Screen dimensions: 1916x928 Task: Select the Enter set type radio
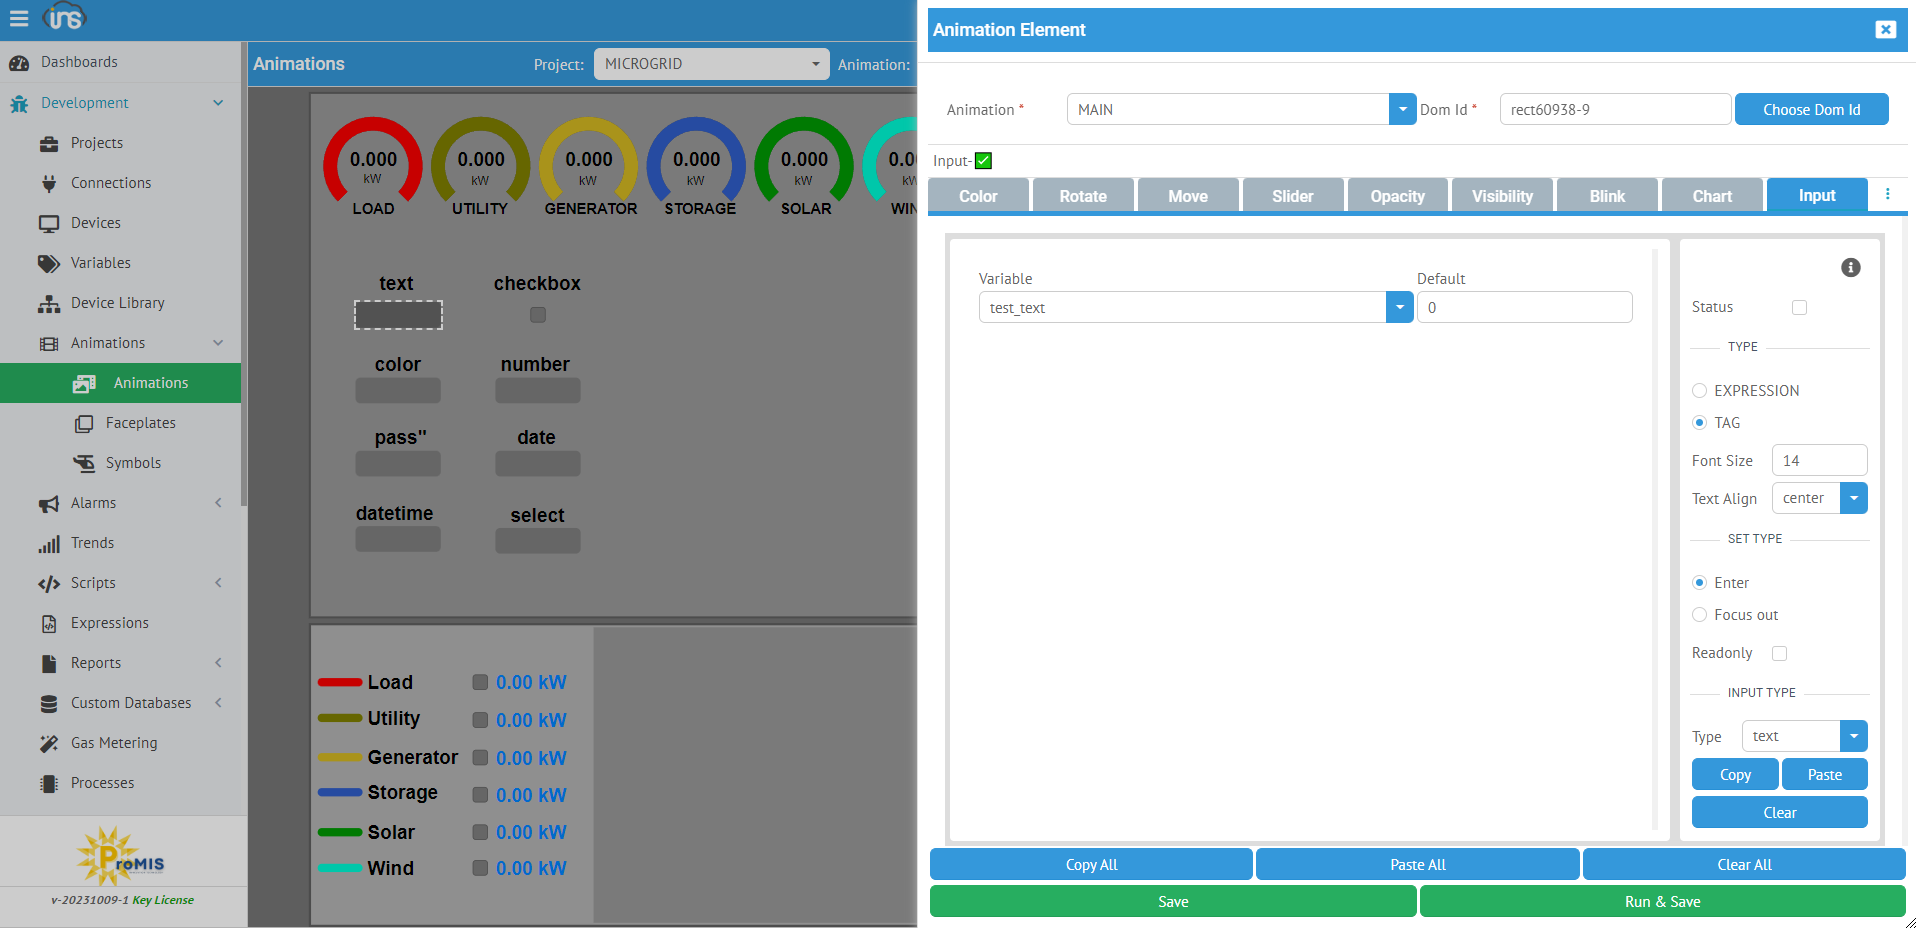pyautogui.click(x=1699, y=582)
